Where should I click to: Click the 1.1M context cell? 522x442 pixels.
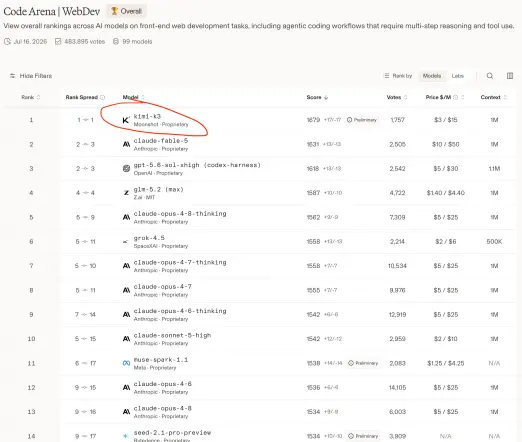pyautogui.click(x=494, y=169)
